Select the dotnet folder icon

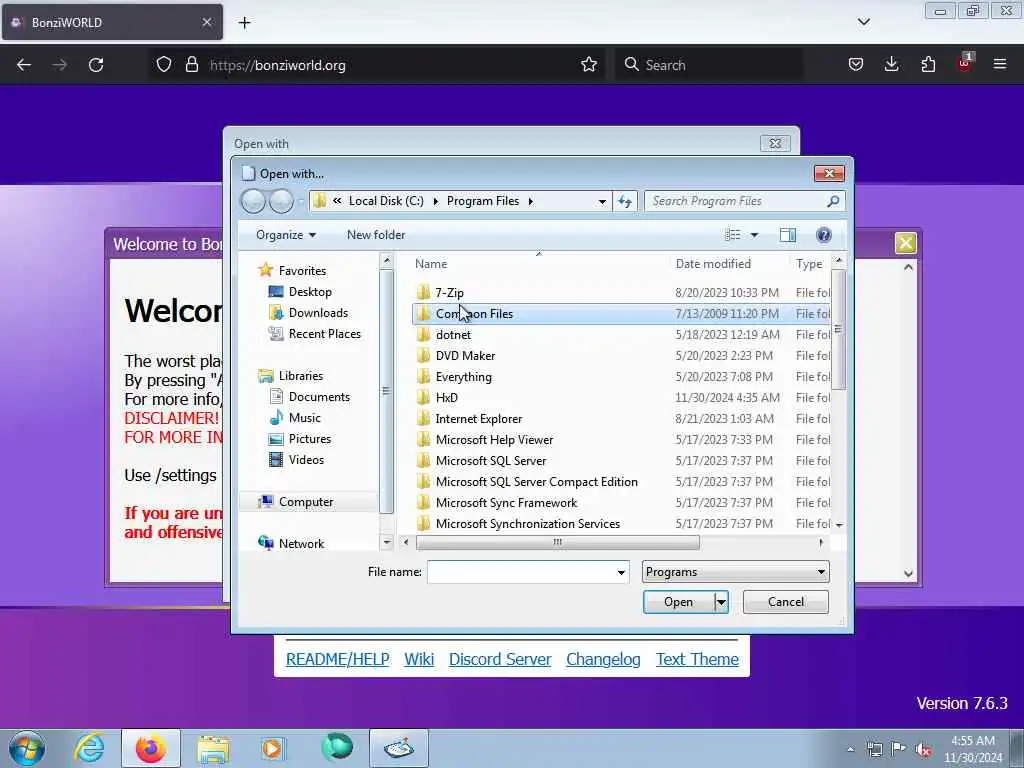[424, 334]
